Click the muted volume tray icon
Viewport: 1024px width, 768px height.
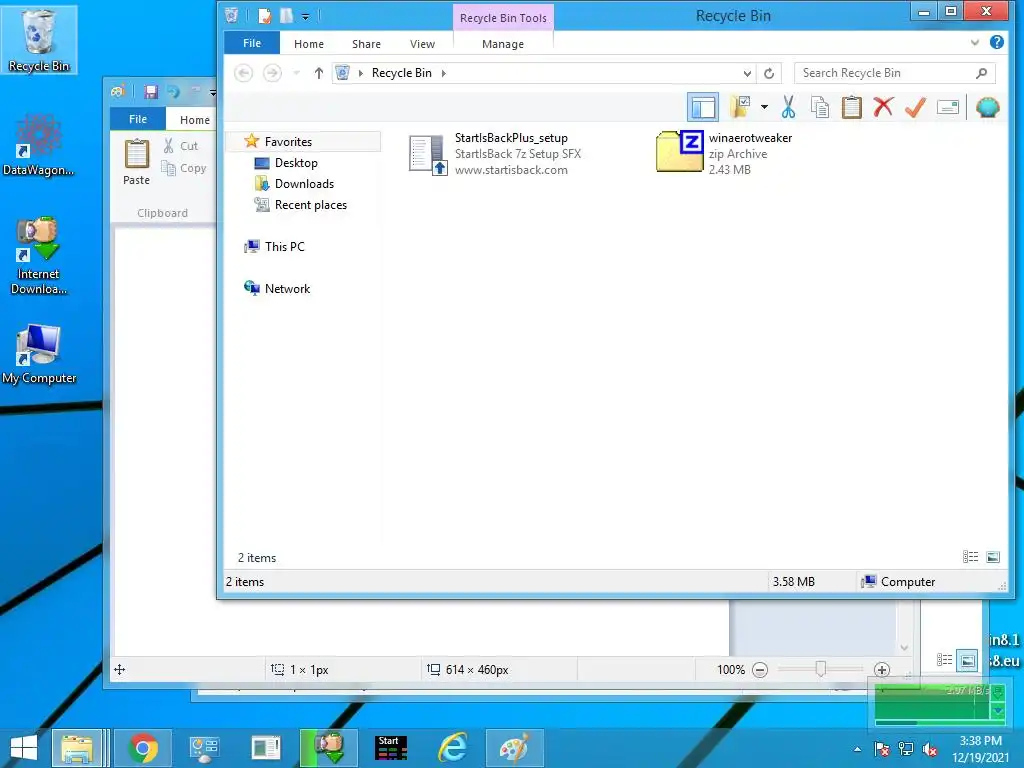(930, 749)
